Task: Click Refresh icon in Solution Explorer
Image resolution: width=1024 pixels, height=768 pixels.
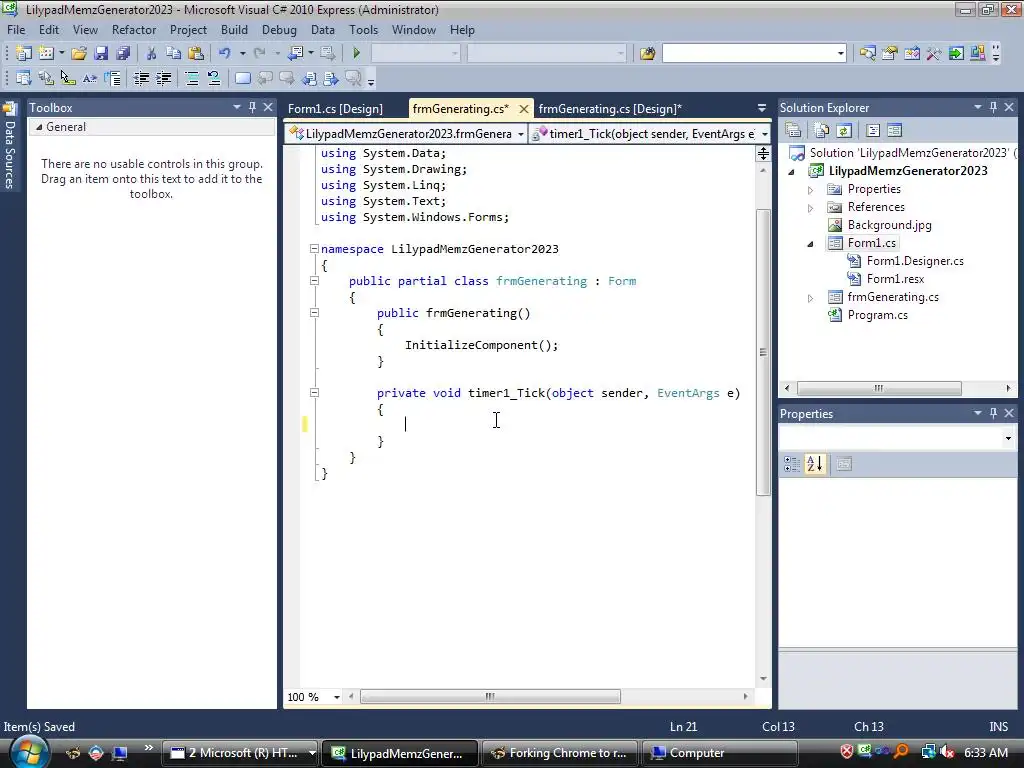Action: point(844,131)
